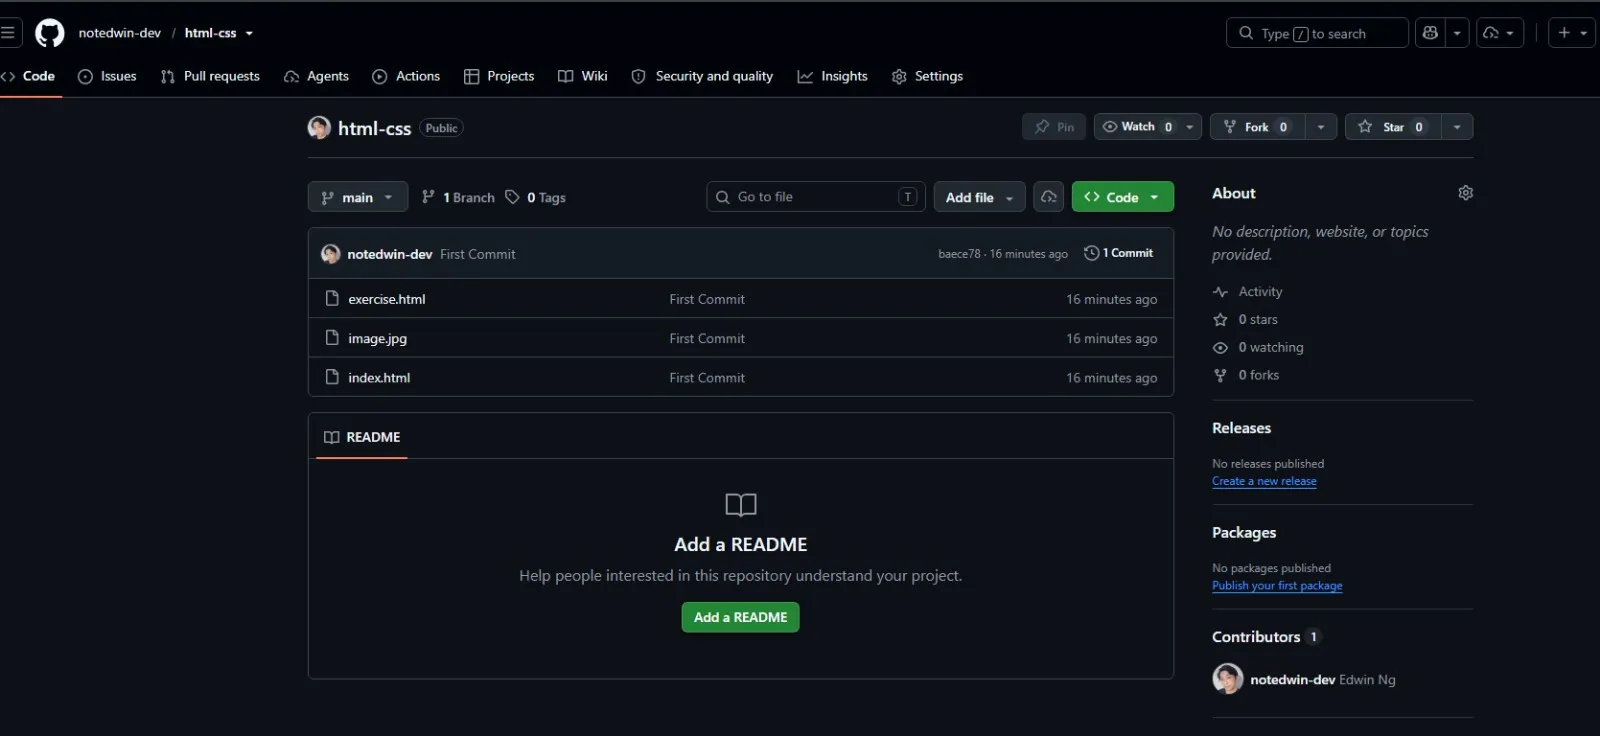
Task: Open First Commit message on index.html row
Action: click(x=707, y=377)
